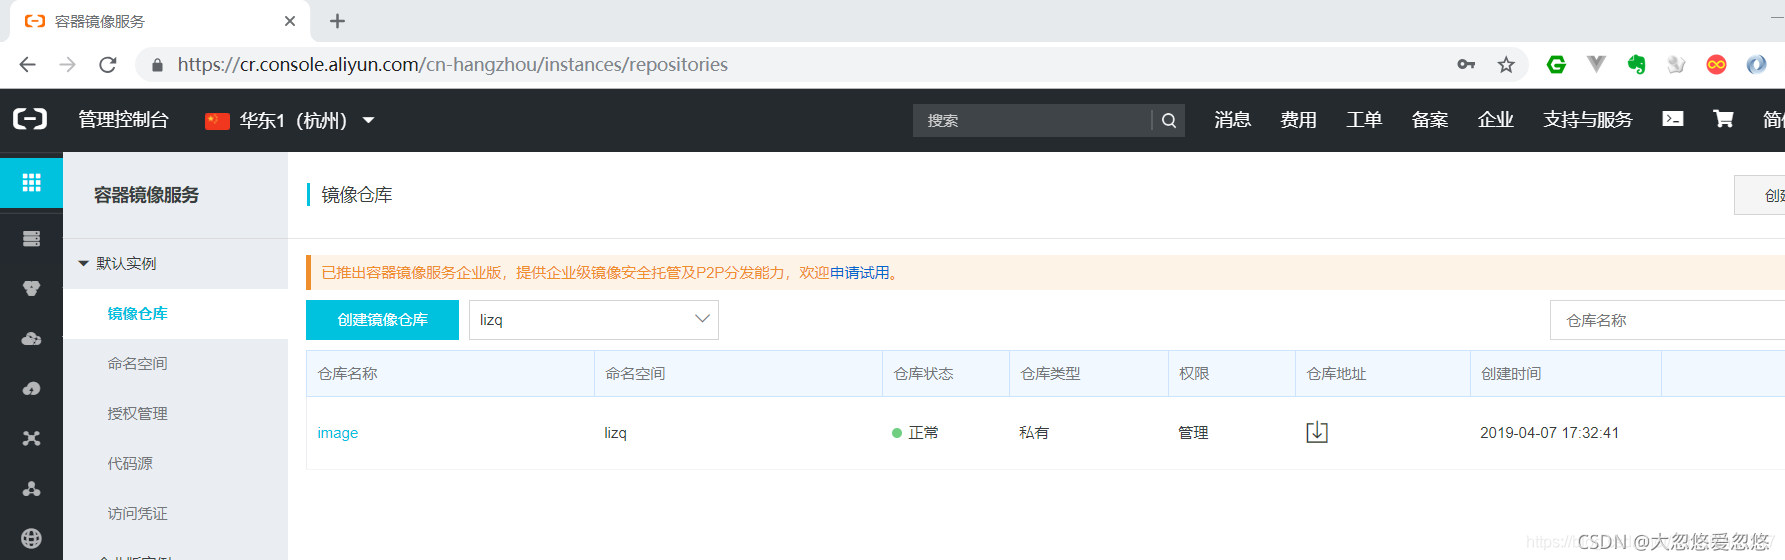
Task: Select 命名空间 in left navigation
Action: click(x=137, y=364)
